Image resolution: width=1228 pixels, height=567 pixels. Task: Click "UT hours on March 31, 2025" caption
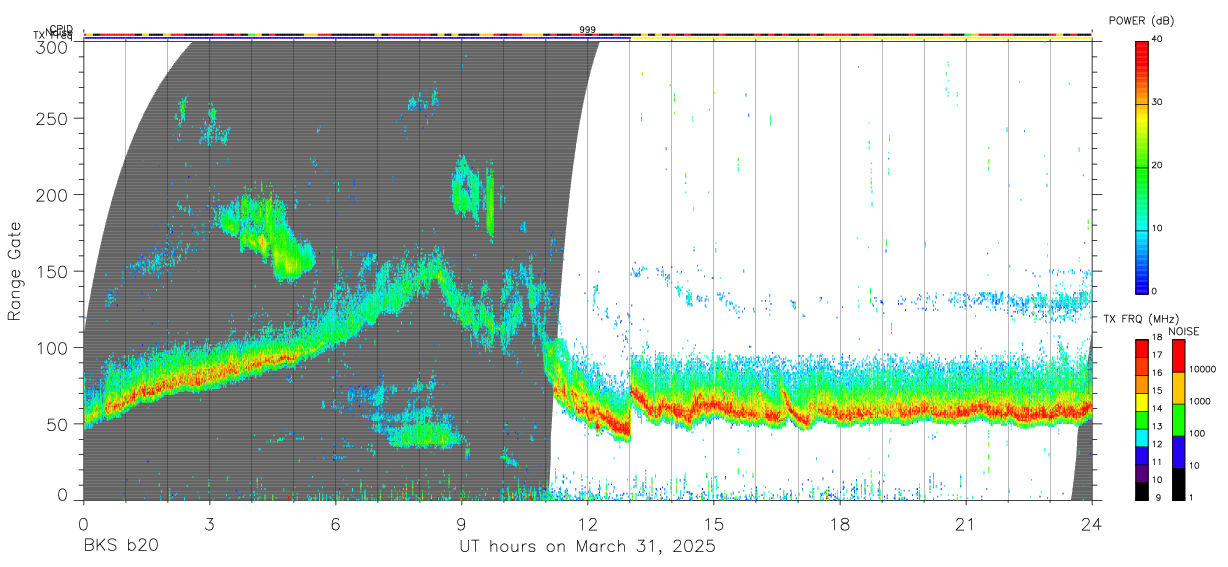[588, 547]
